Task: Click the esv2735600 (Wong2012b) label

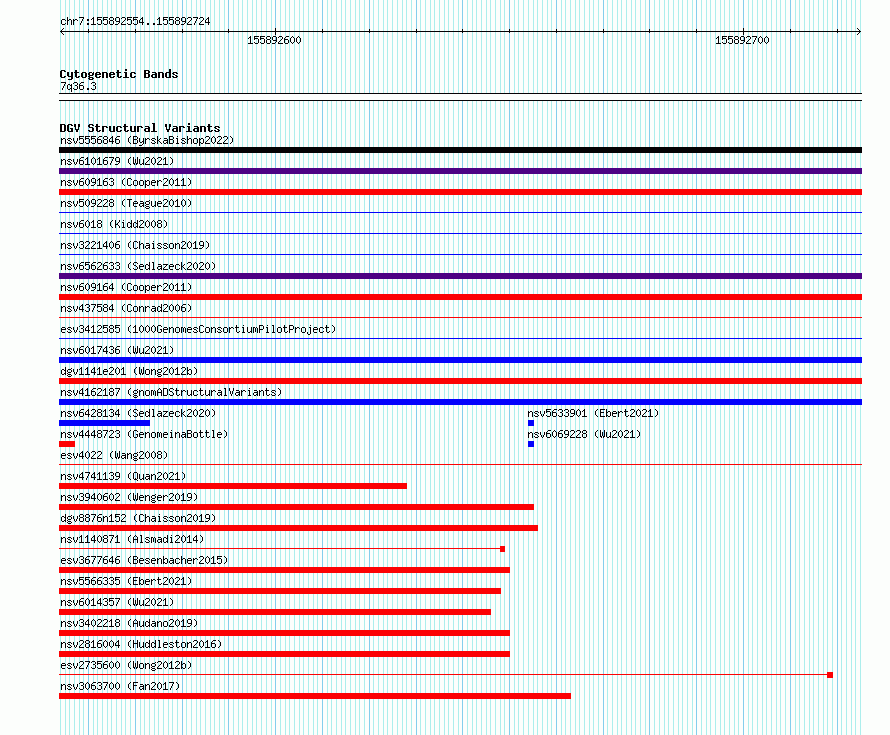Action: (126, 665)
